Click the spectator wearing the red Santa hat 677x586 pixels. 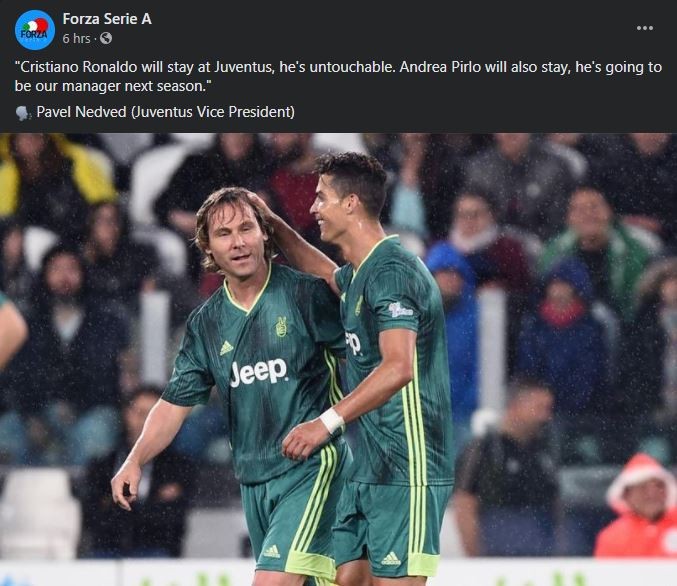pyautogui.click(x=636, y=505)
